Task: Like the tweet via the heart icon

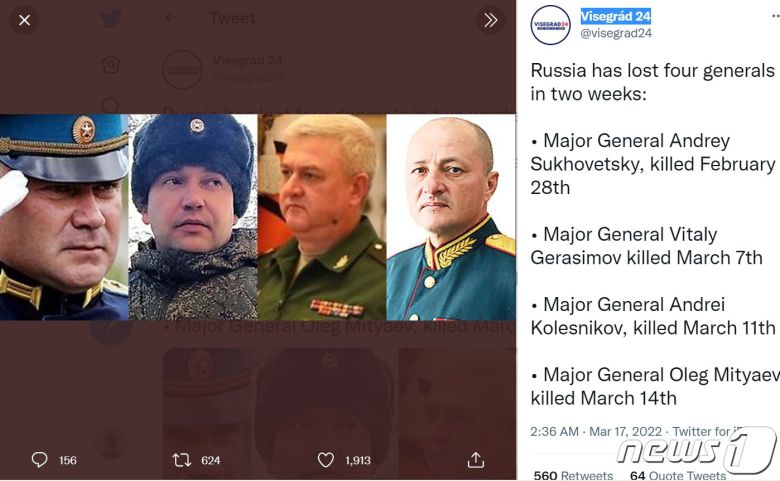Action: pos(325,460)
